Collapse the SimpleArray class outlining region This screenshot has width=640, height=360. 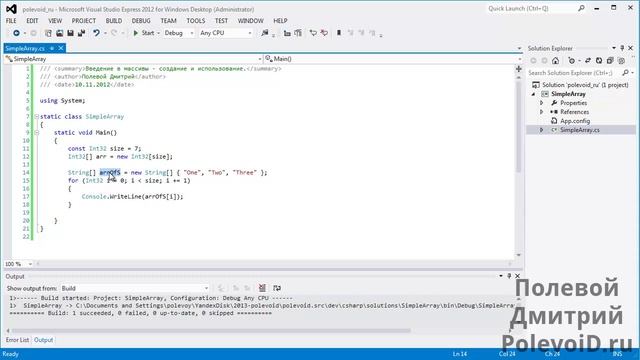36,117
